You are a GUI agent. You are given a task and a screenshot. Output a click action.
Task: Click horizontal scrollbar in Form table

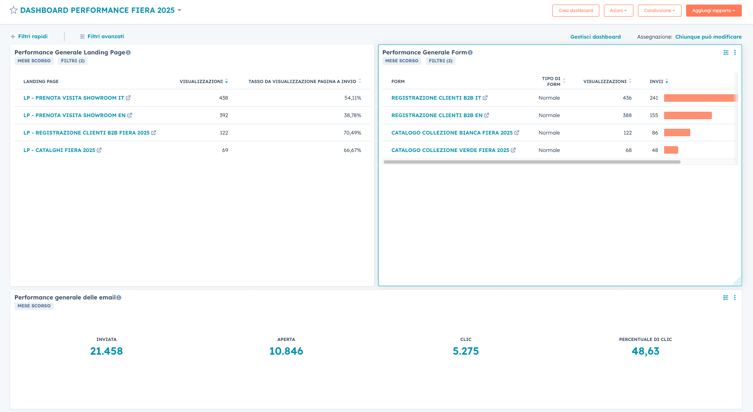tap(531, 162)
